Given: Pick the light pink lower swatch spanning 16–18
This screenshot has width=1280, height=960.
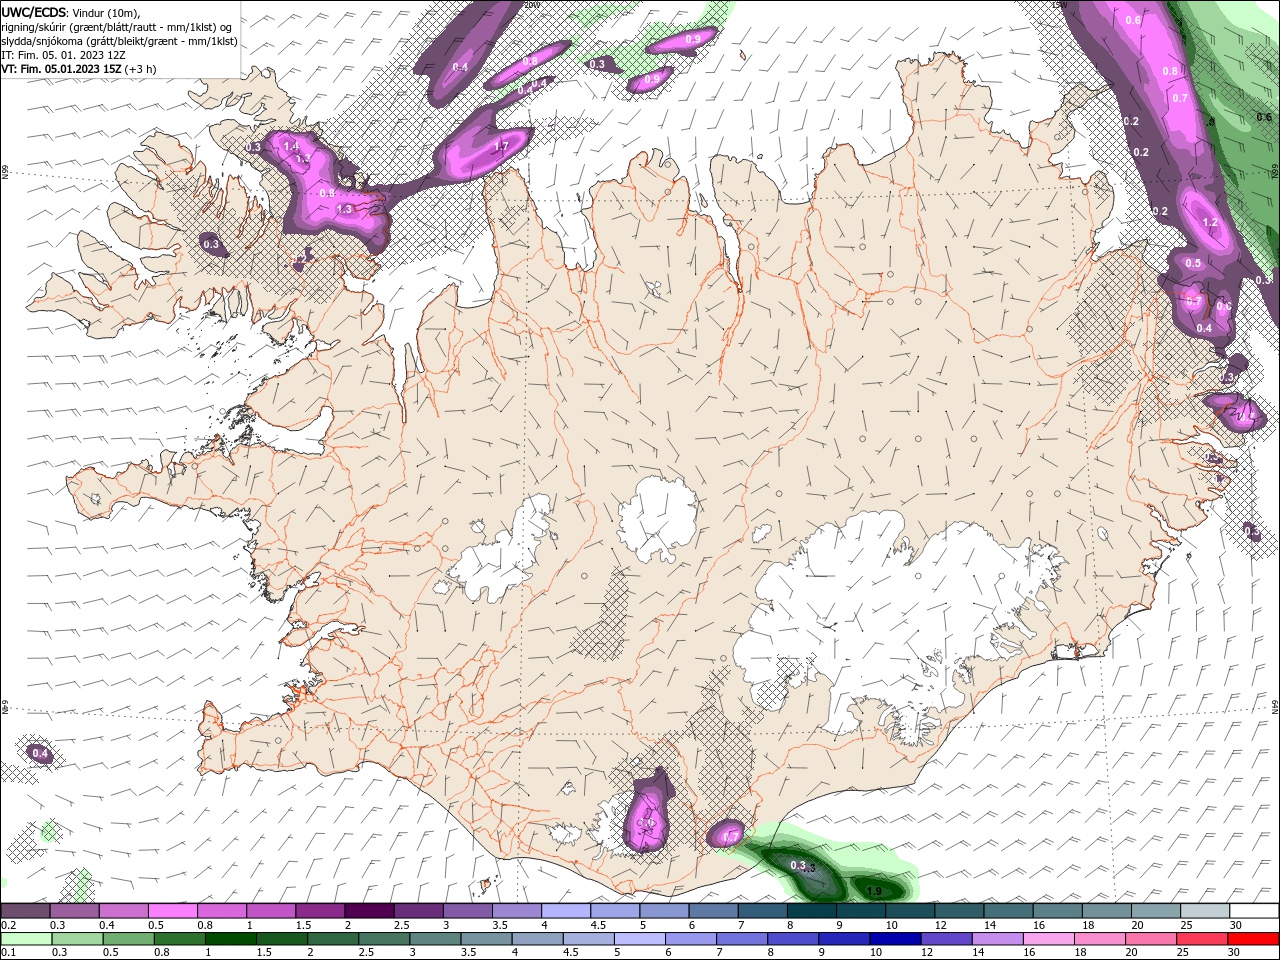Looking at the screenshot, I should point(1050,939).
